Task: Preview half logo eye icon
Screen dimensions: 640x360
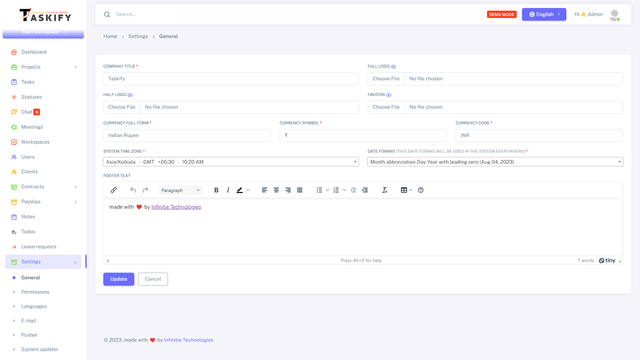Action: pos(130,95)
